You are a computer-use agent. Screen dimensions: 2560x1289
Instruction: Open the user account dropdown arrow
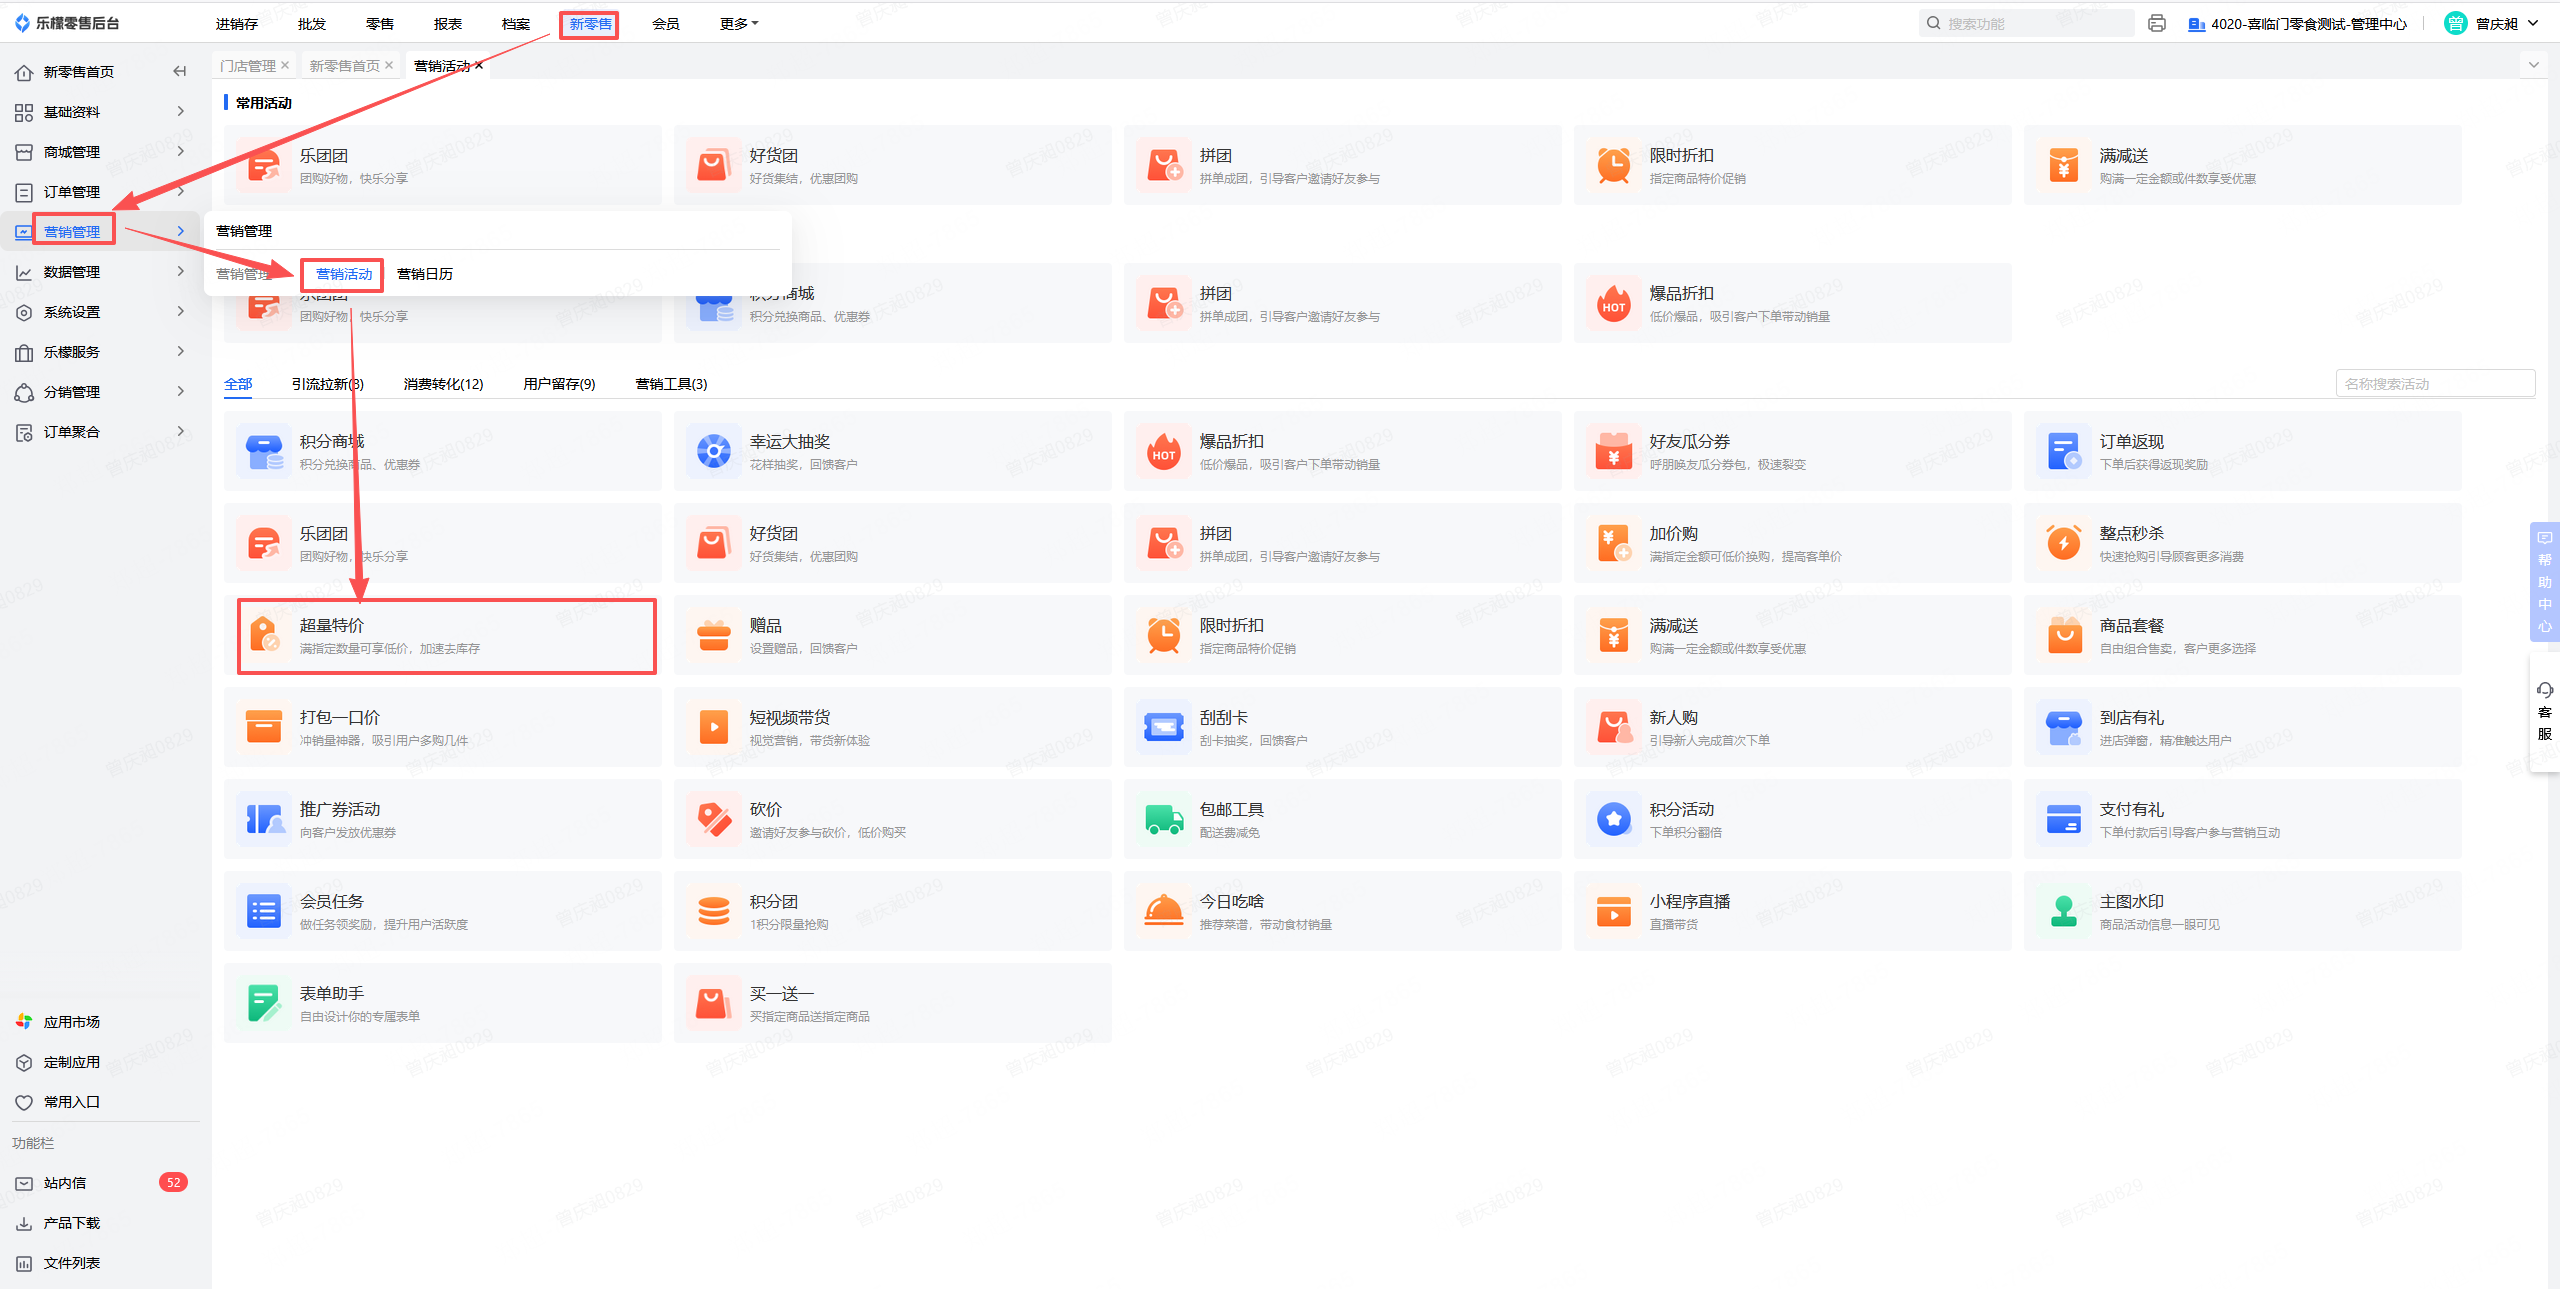pos(2534,23)
